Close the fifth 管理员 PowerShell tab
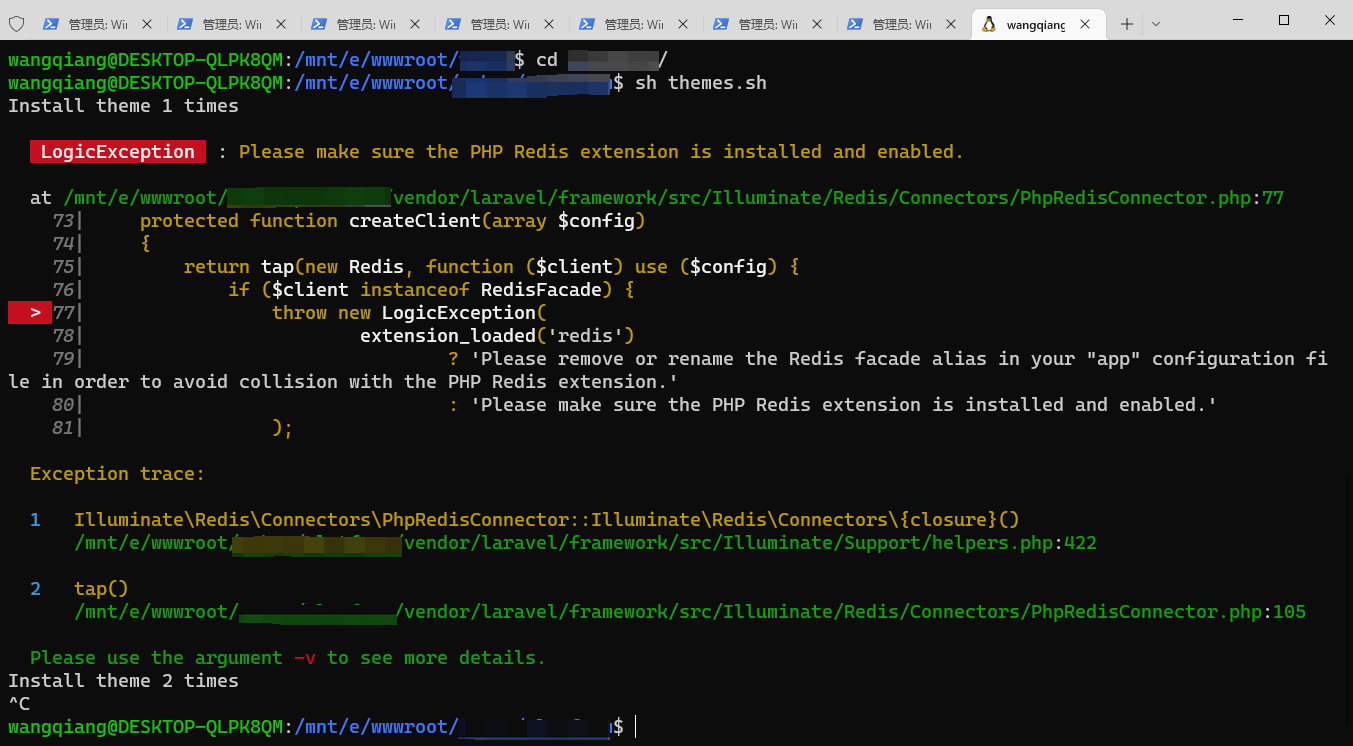The height and width of the screenshot is (746, 1353). click(683, 24)
